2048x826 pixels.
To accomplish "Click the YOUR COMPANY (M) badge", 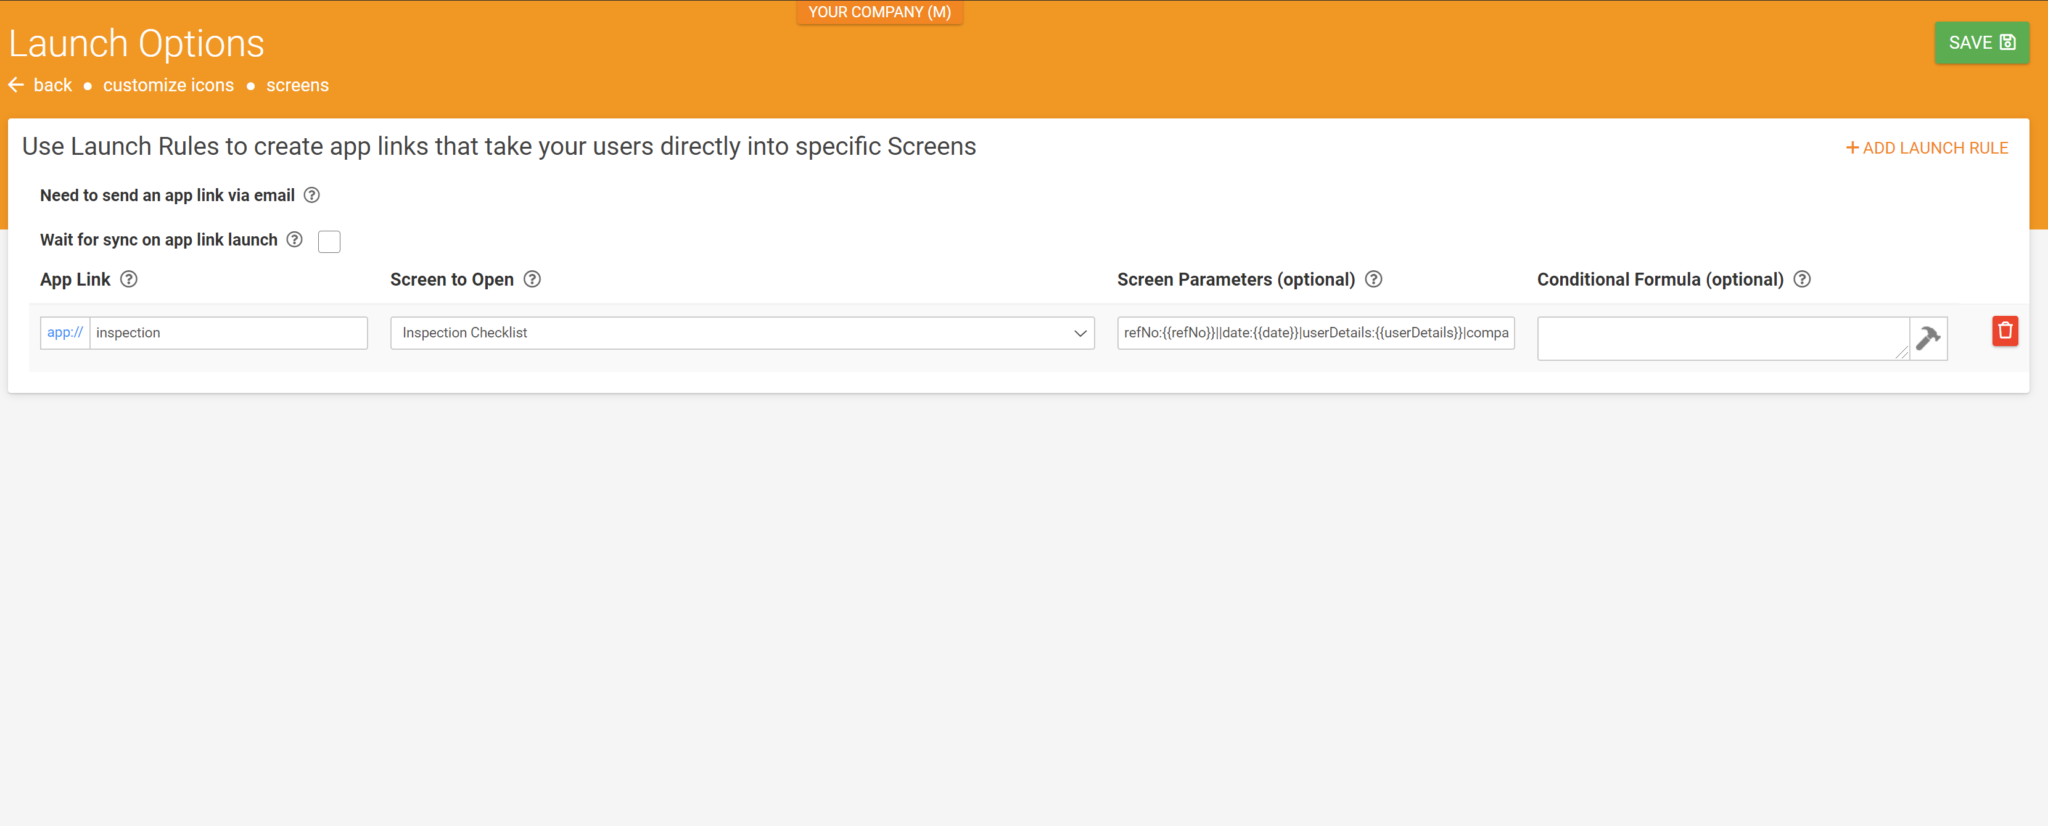I will point(879,12).
